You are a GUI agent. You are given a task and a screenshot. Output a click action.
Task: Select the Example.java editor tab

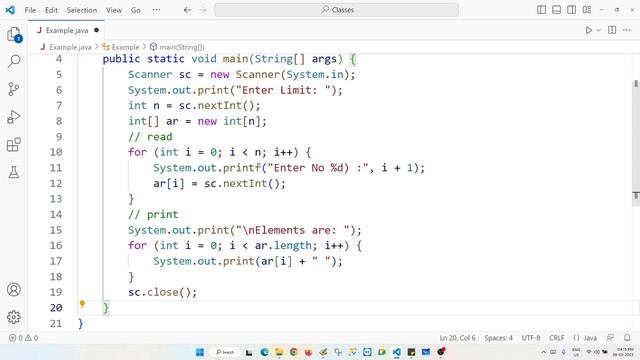tap(66, 30)
